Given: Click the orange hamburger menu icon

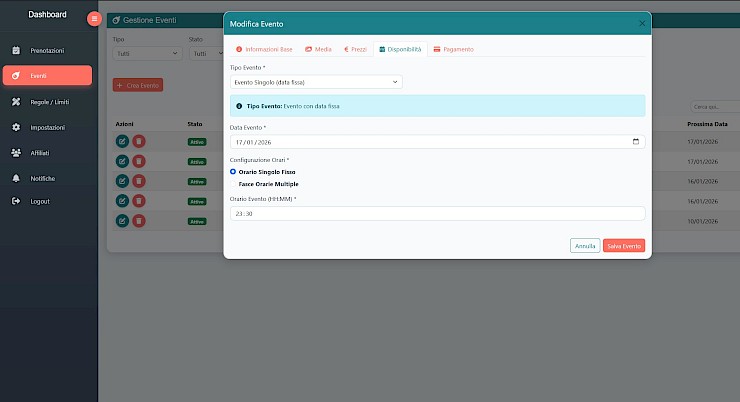Looking at the screenshot, I should 94,19.
